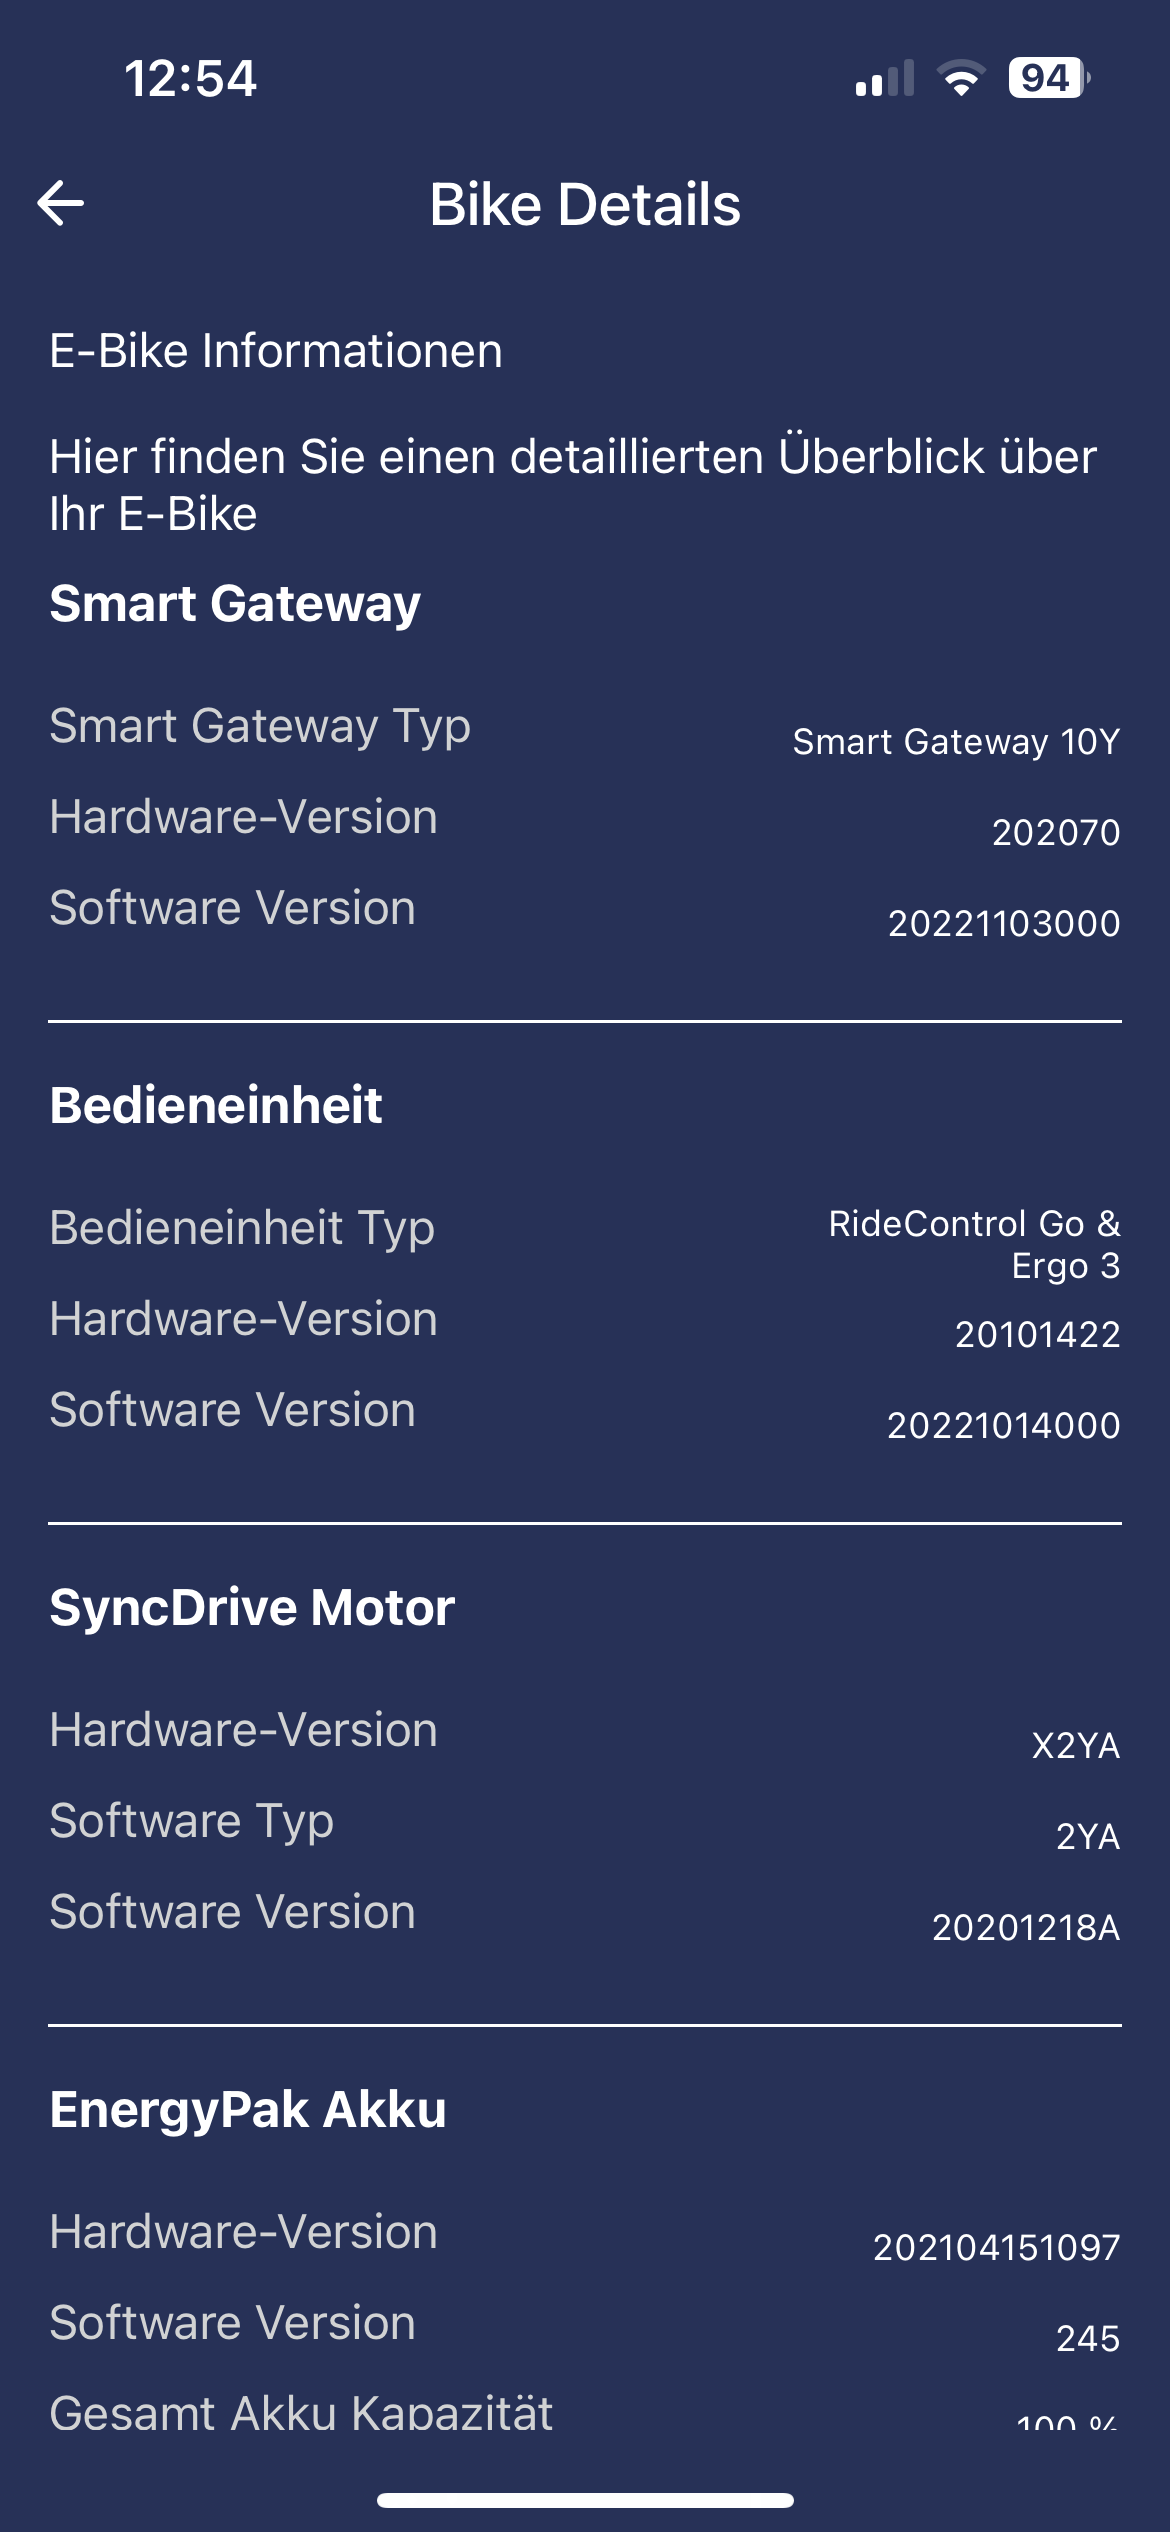Tap Smart Gateway hardware version 202070
The height and width of the screenshot is (2532, 1170).
(x=1056, y=833)
